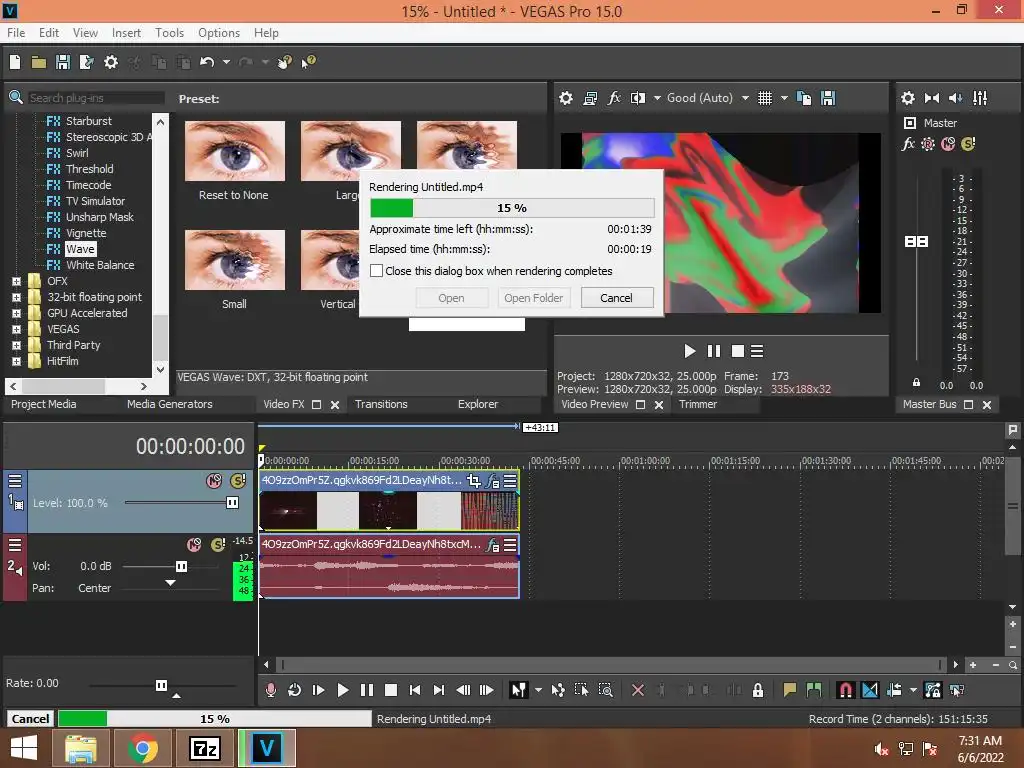This screenshot has width=1024, height=768.
Task: Toggle Auto Ripple in timeline toolbar
Action: pos(894,690)
